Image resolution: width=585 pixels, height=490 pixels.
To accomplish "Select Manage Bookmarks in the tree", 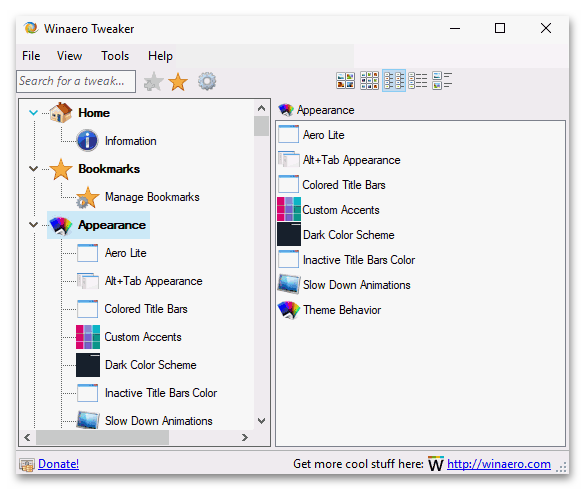I will point(152,197).
